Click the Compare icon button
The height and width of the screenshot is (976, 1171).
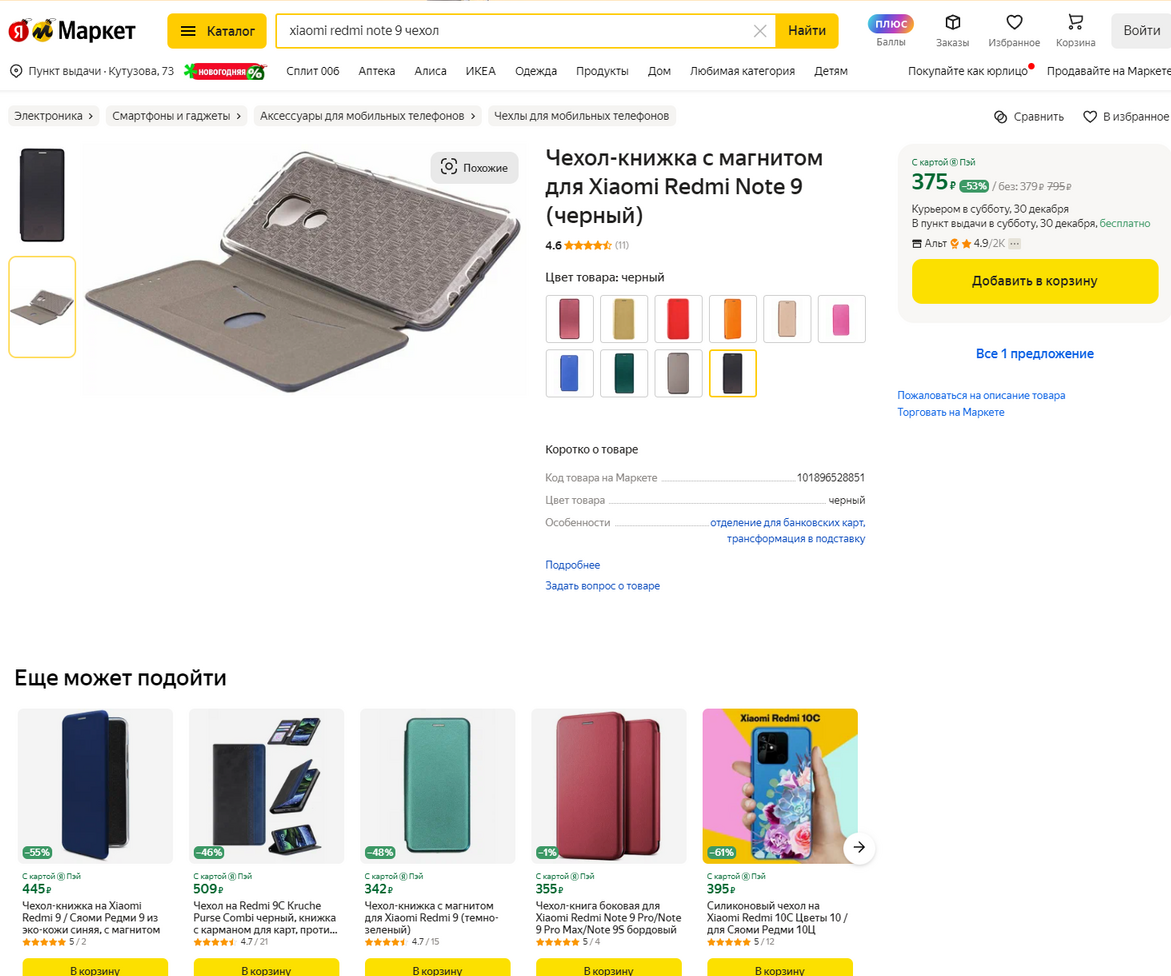pyautogui.click(x=1000, y=117)
